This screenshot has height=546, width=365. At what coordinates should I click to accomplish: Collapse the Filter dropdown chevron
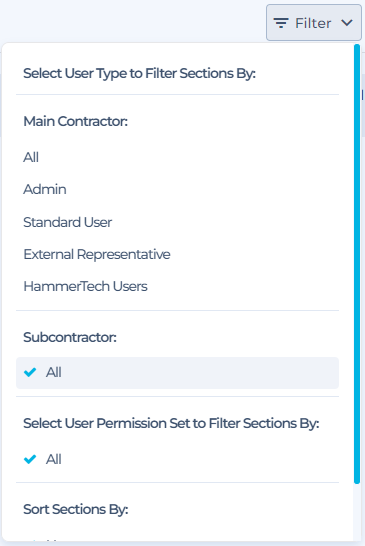[x=347, y=23]
